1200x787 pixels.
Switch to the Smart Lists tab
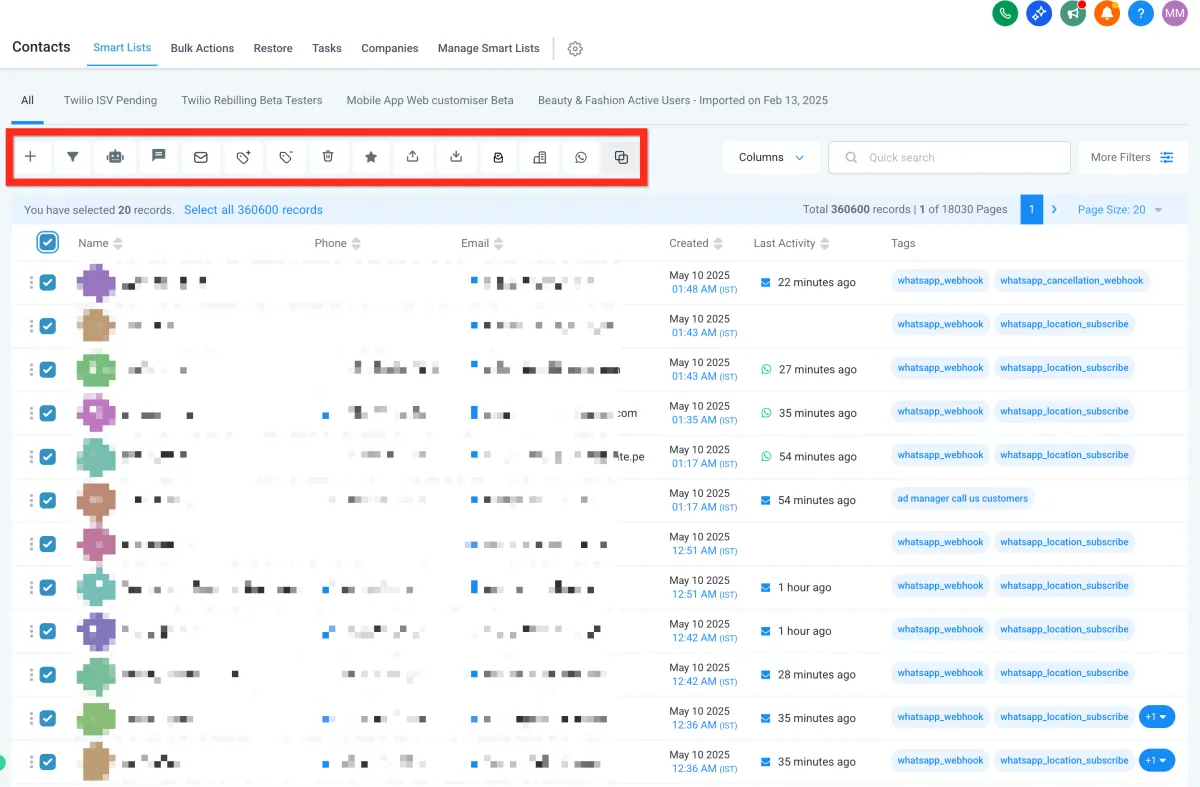point(122,48)
